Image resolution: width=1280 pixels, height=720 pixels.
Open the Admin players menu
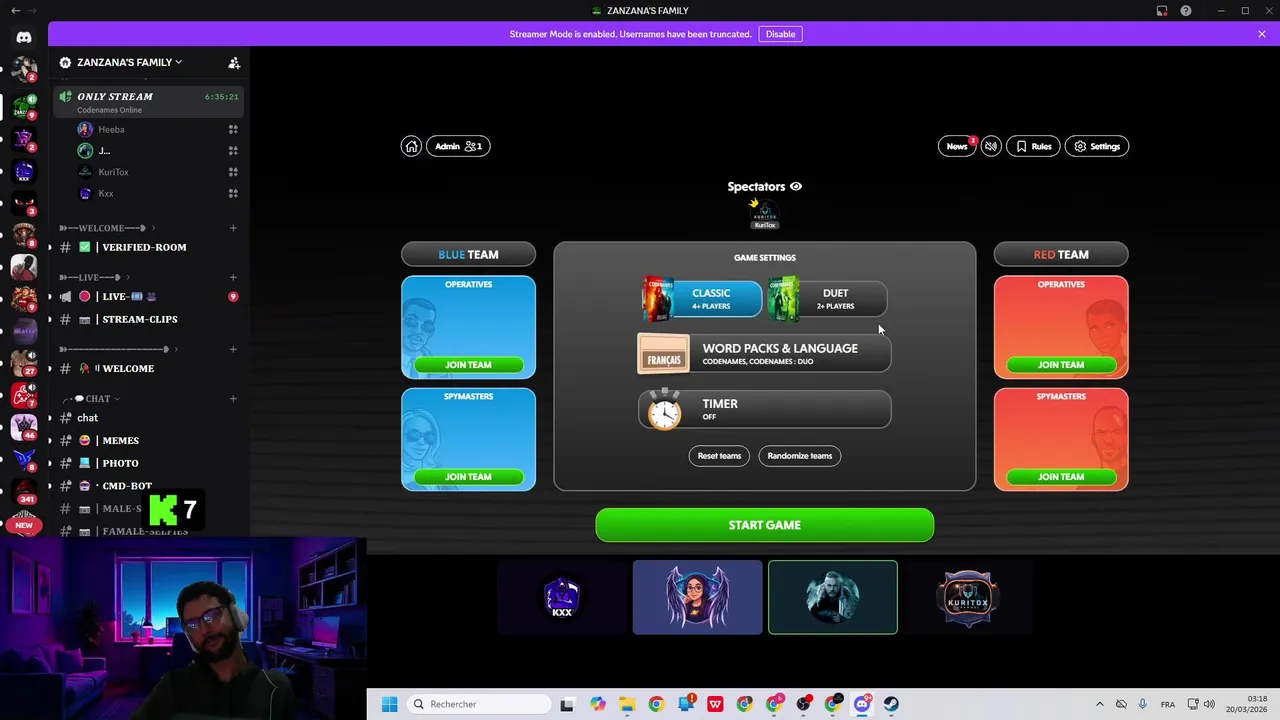click(x=458, y=146)
